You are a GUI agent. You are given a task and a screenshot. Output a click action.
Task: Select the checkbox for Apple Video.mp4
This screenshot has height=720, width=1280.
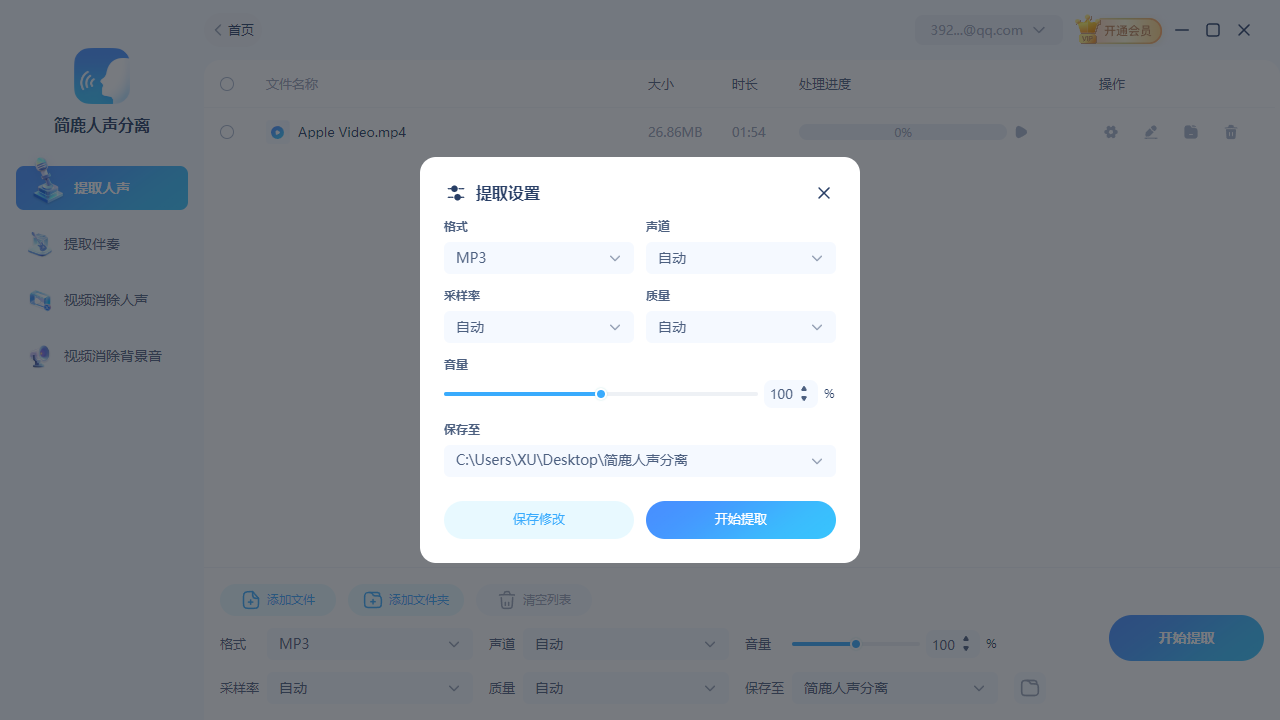tap(227, 132)
